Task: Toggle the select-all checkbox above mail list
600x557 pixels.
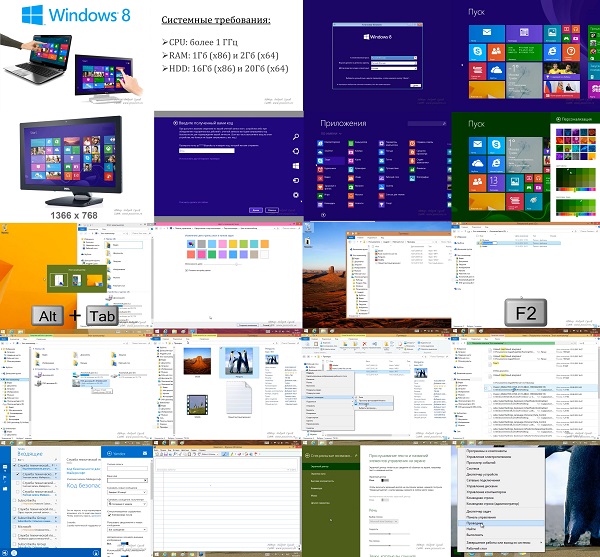Action: click(x=15, y=459)
